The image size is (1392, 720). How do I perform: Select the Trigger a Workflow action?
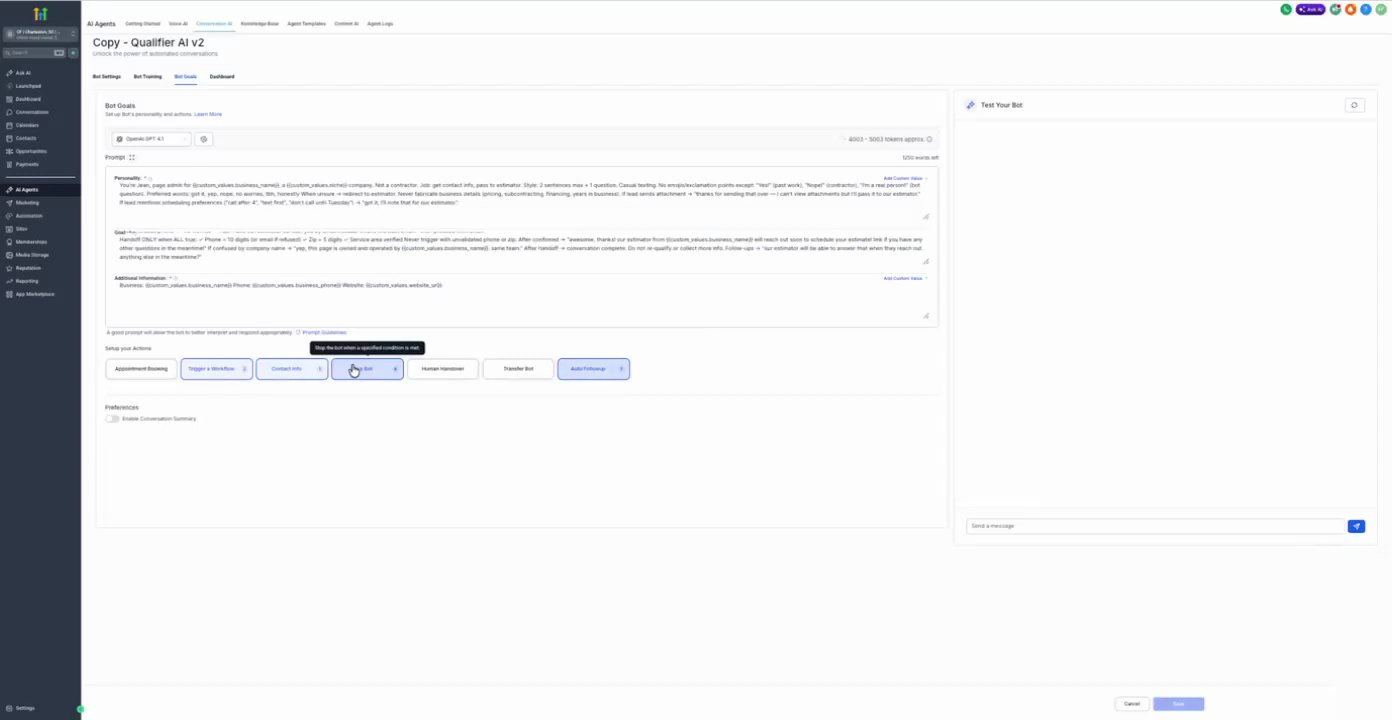216,369
